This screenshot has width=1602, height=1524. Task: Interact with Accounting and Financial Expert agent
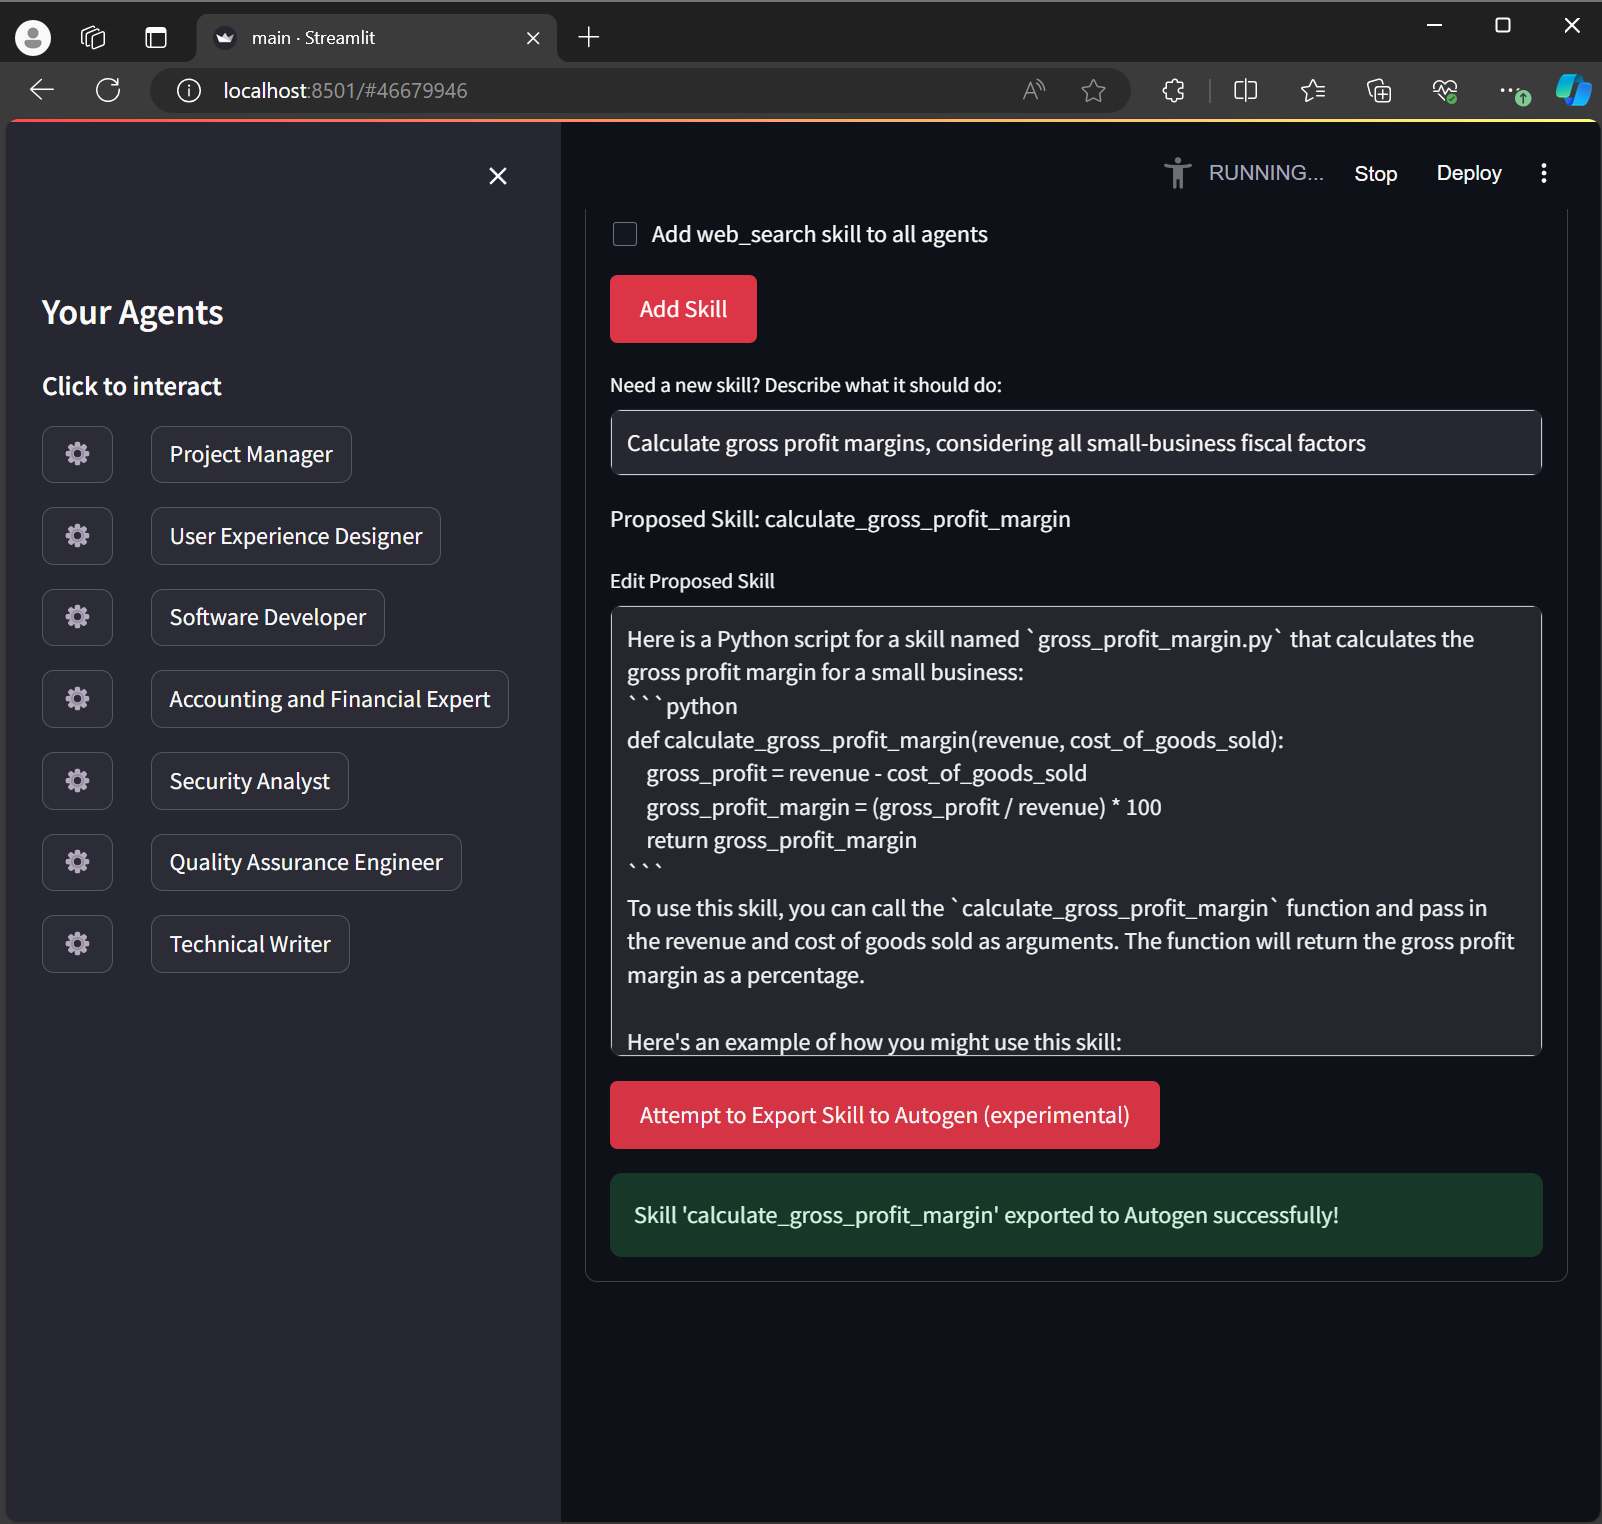(329, 699)
